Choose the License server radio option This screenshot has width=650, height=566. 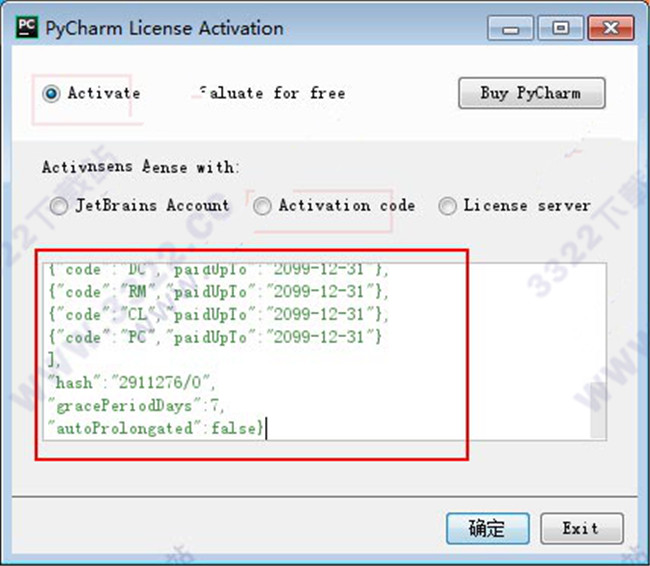coord(448,206)
